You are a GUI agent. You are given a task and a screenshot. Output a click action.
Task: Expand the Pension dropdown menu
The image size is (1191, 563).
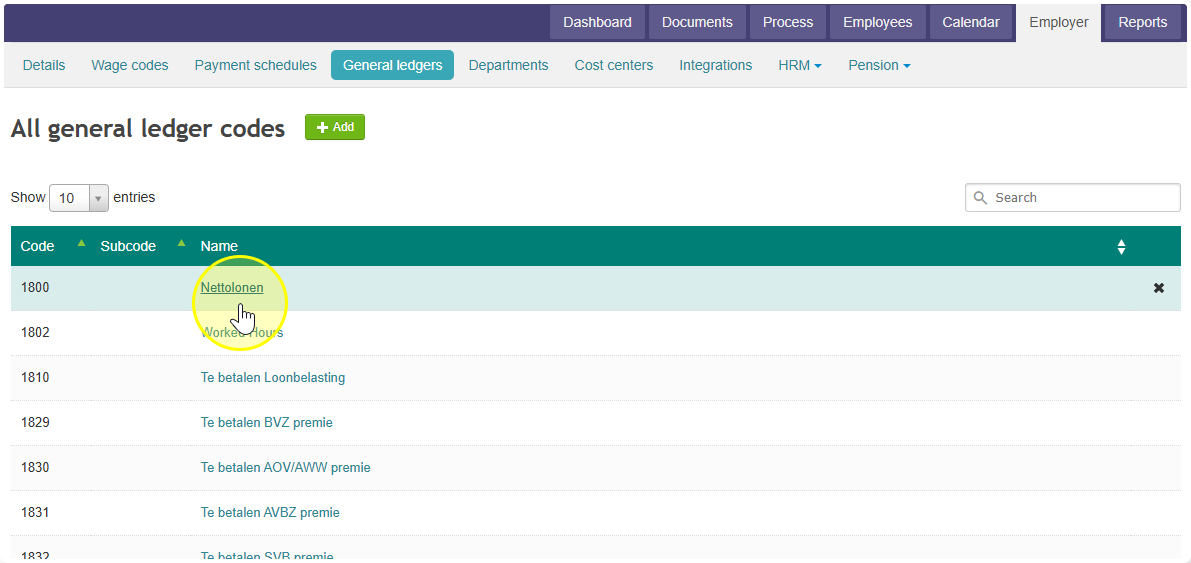pos(879,65)
